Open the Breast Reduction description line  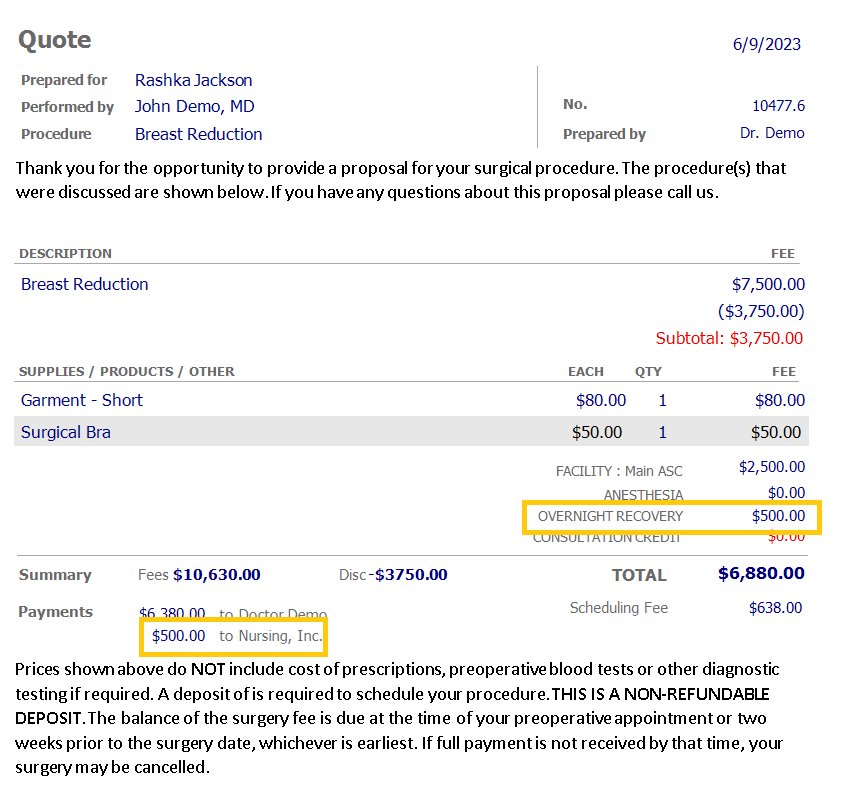(84, 284)
